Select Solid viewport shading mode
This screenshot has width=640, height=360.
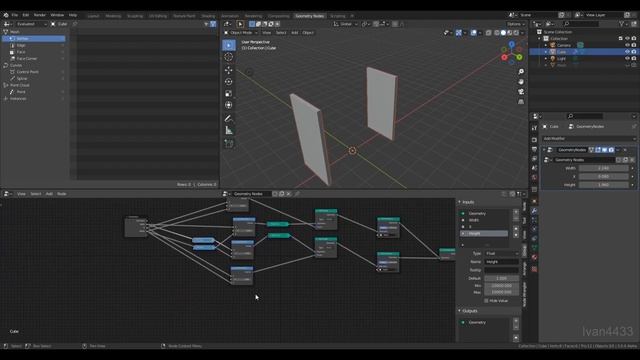coord(503,33)
